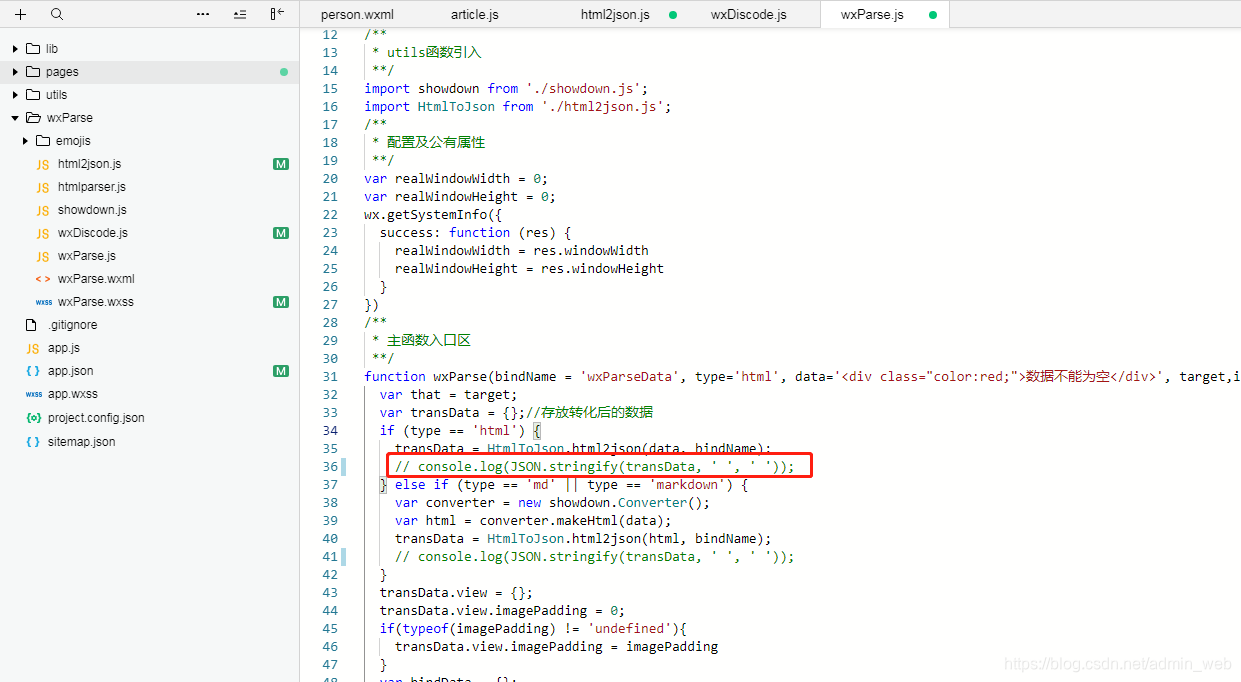1241x682 pixels.
Task: Open the file search magnifier icon
Action: pyautogui.click(x=57, y=14)
